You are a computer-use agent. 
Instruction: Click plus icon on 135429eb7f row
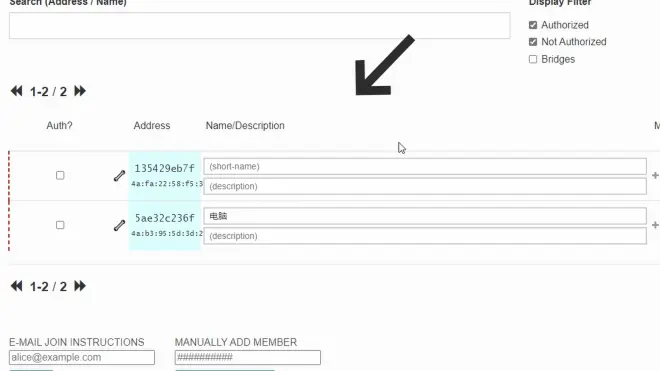coord(655,175)
